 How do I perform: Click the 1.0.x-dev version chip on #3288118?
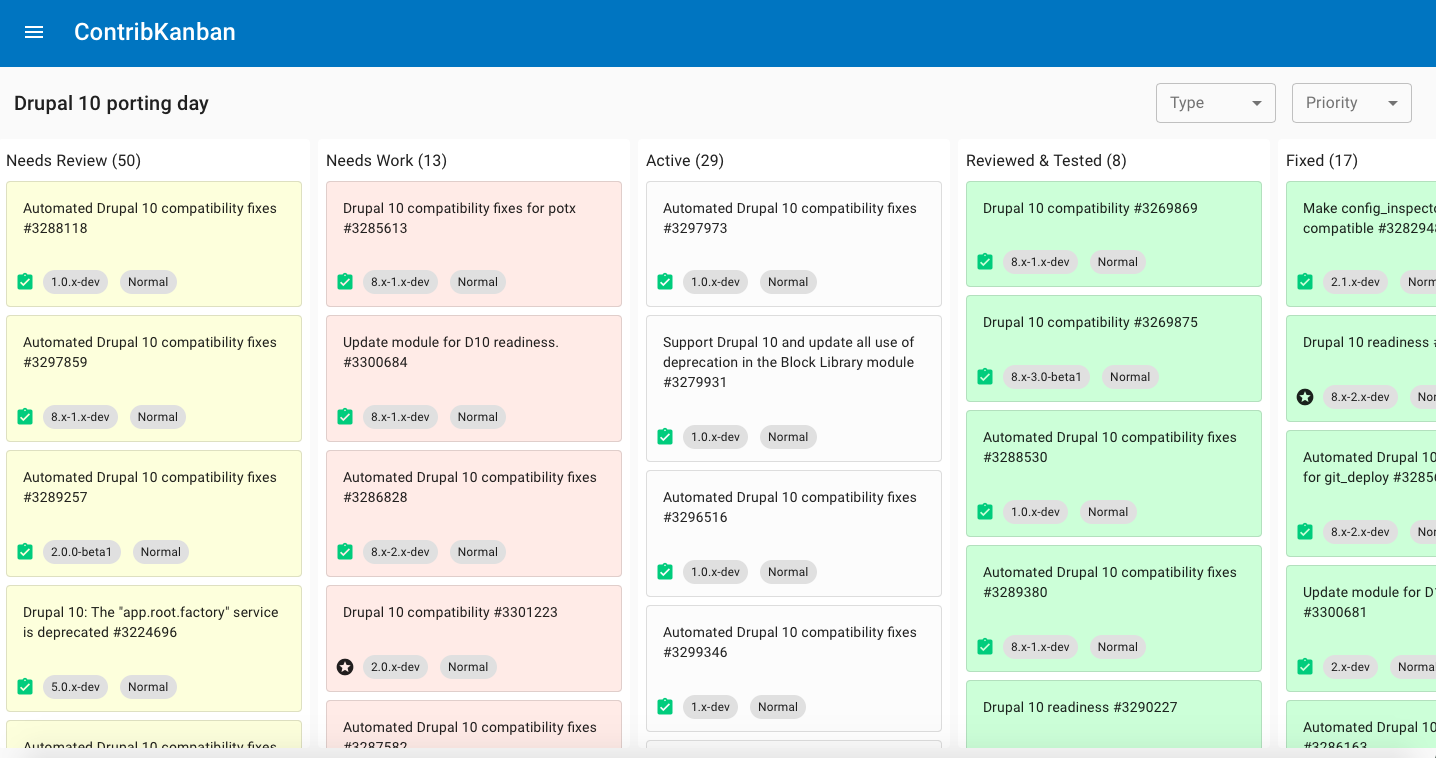pos(76,282)
